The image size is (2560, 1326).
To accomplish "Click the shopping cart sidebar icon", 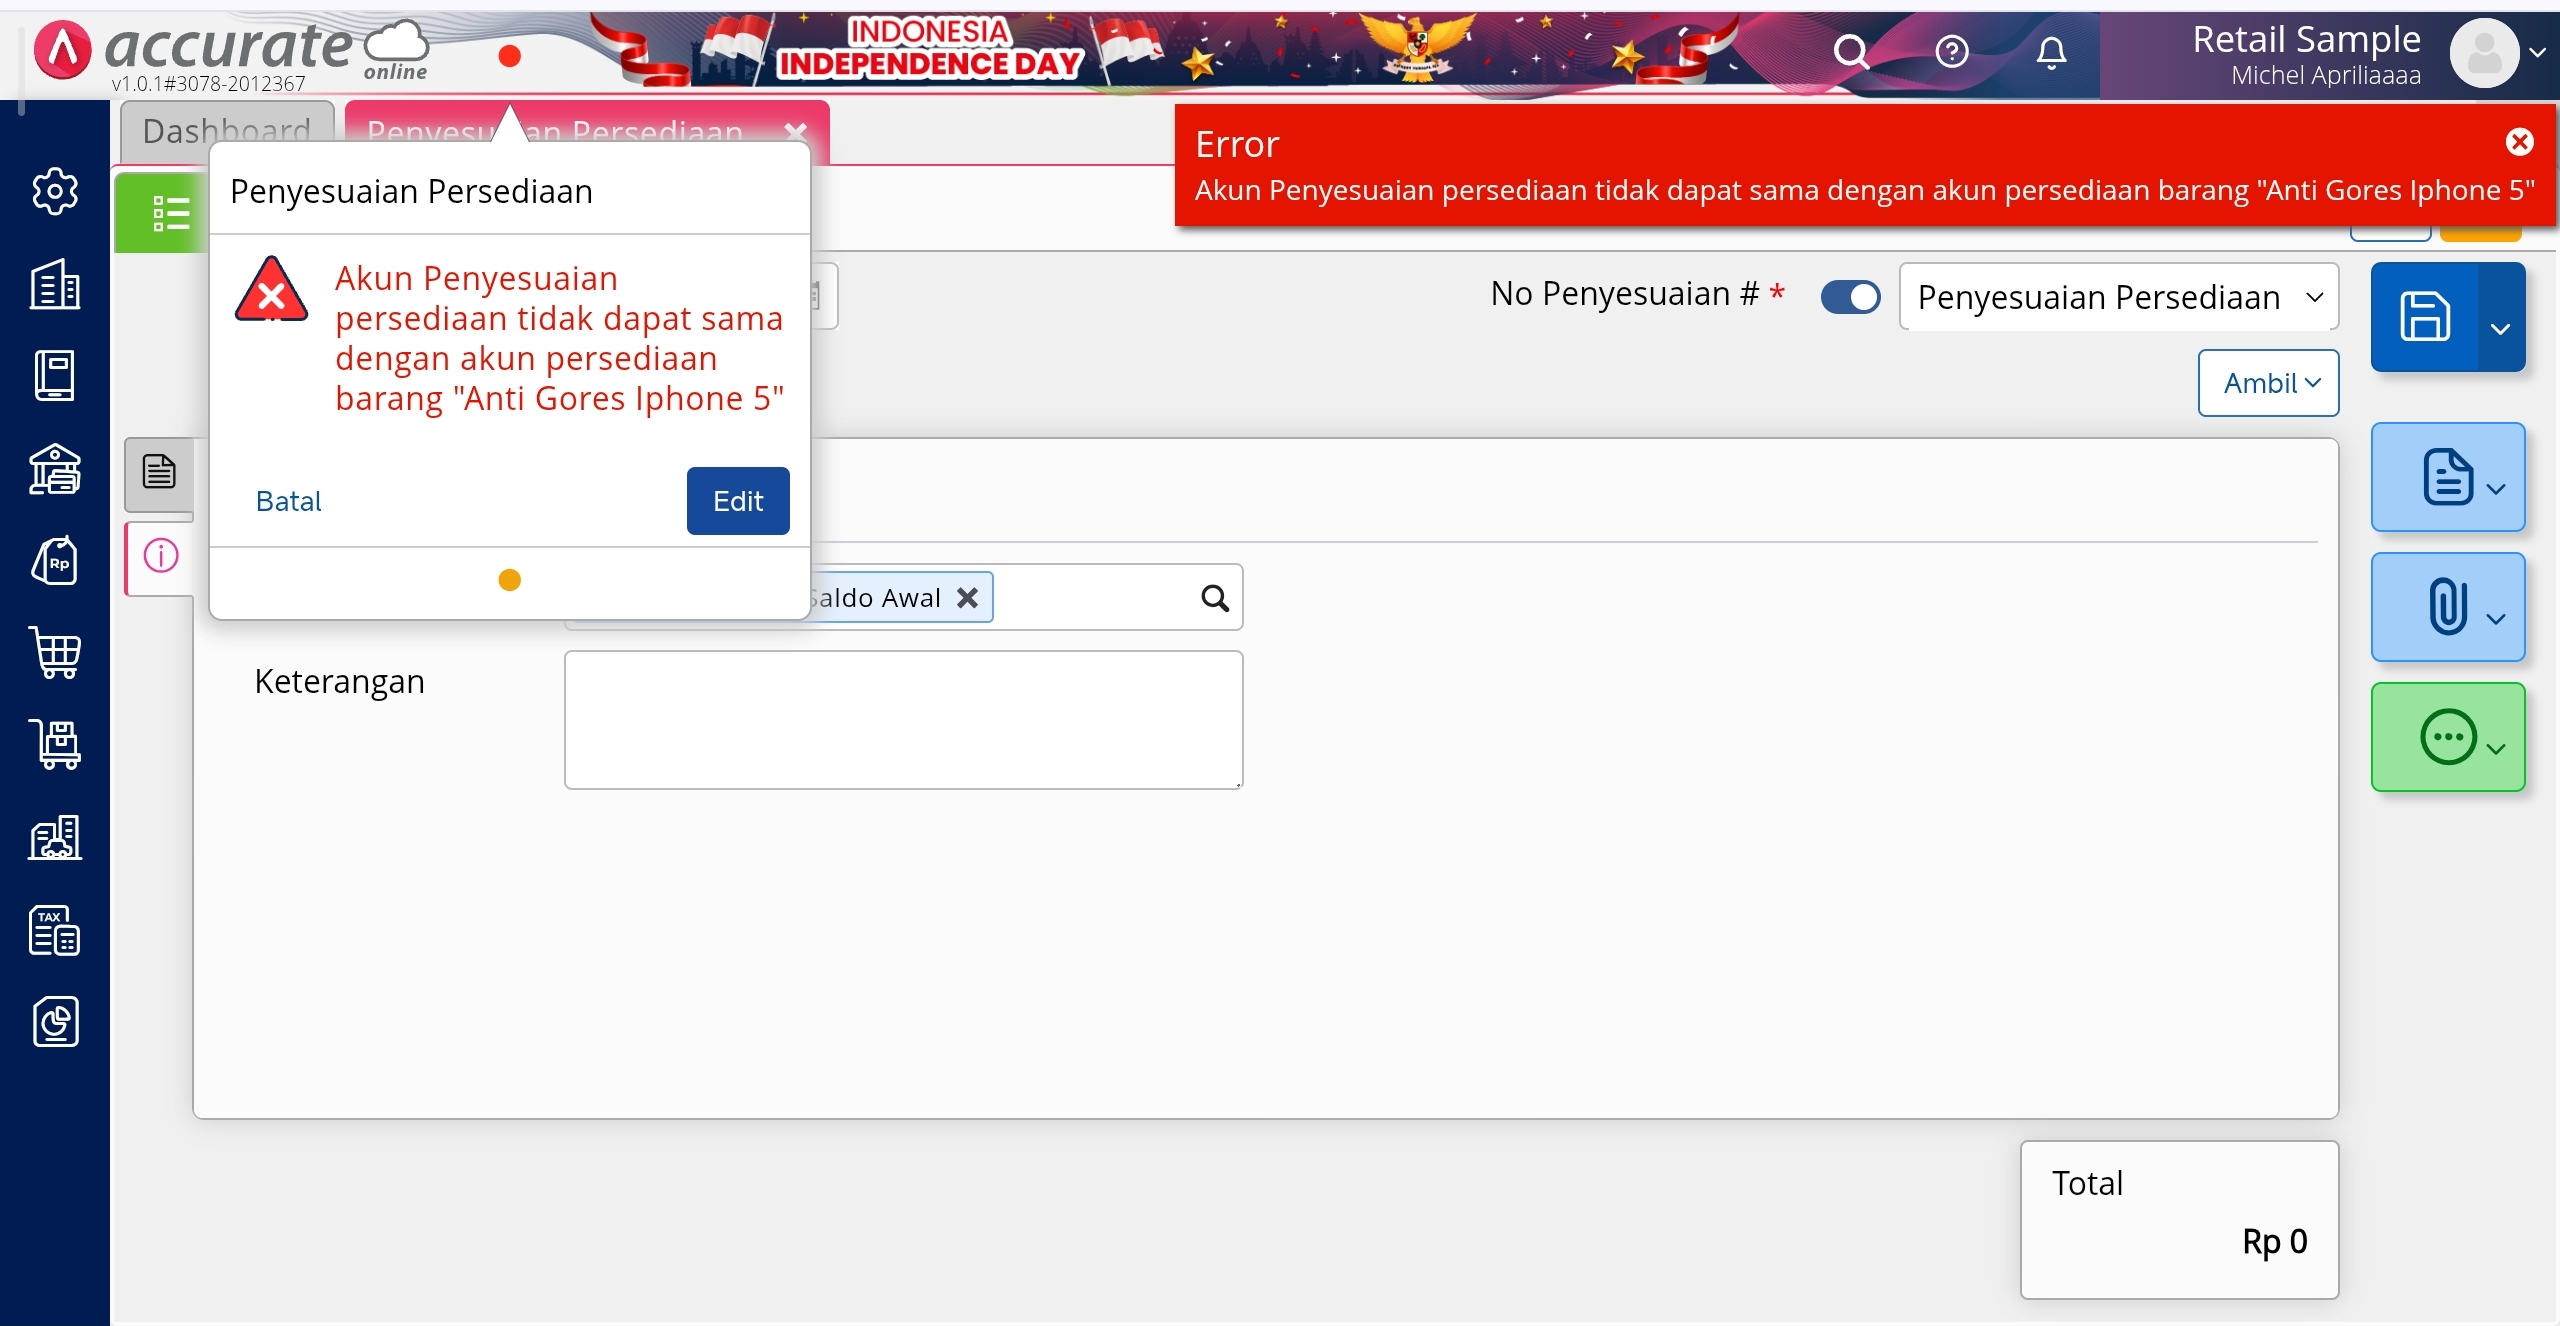I will point(55,653).
